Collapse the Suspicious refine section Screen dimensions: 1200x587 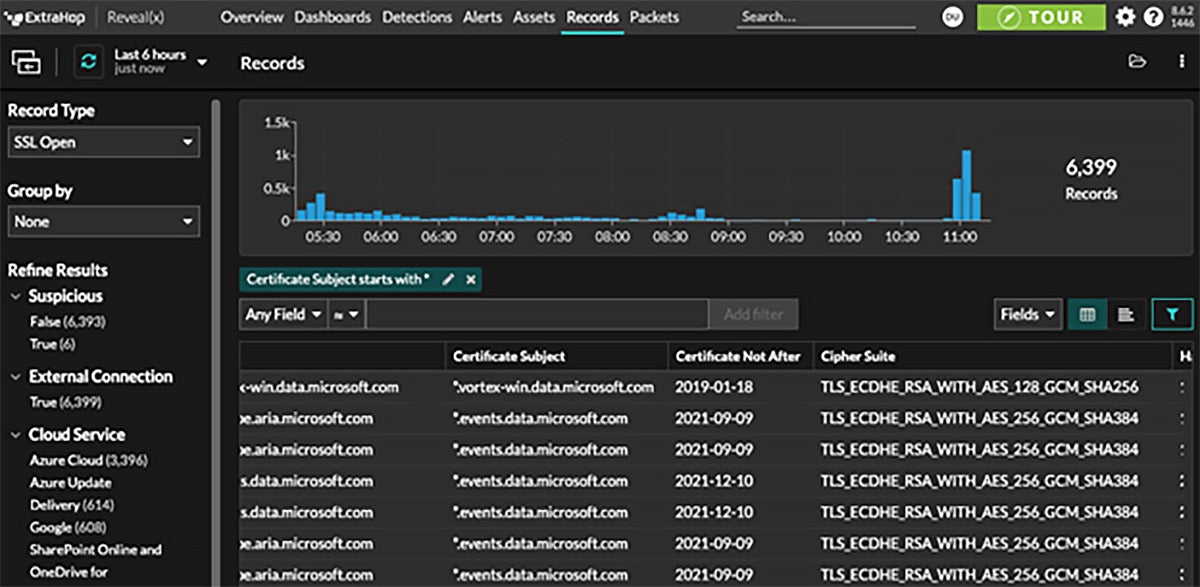[17, 296]
